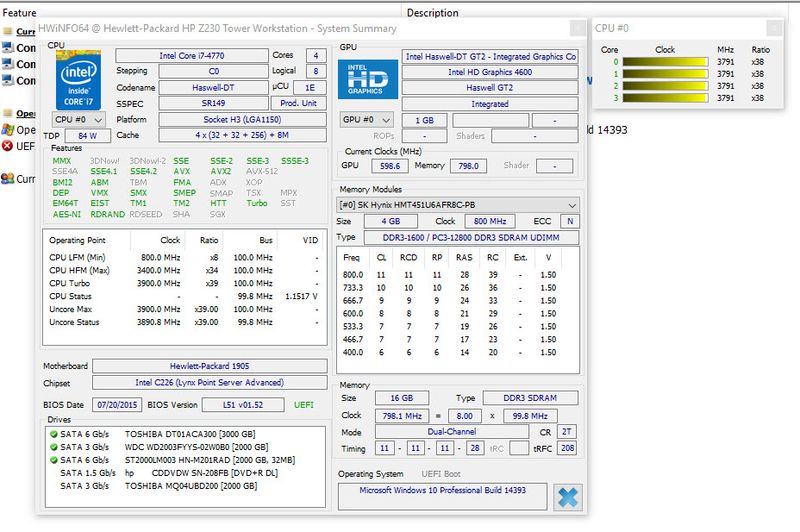
Task: Click the Intel C226 chipset field
Action: coord(210,383)
